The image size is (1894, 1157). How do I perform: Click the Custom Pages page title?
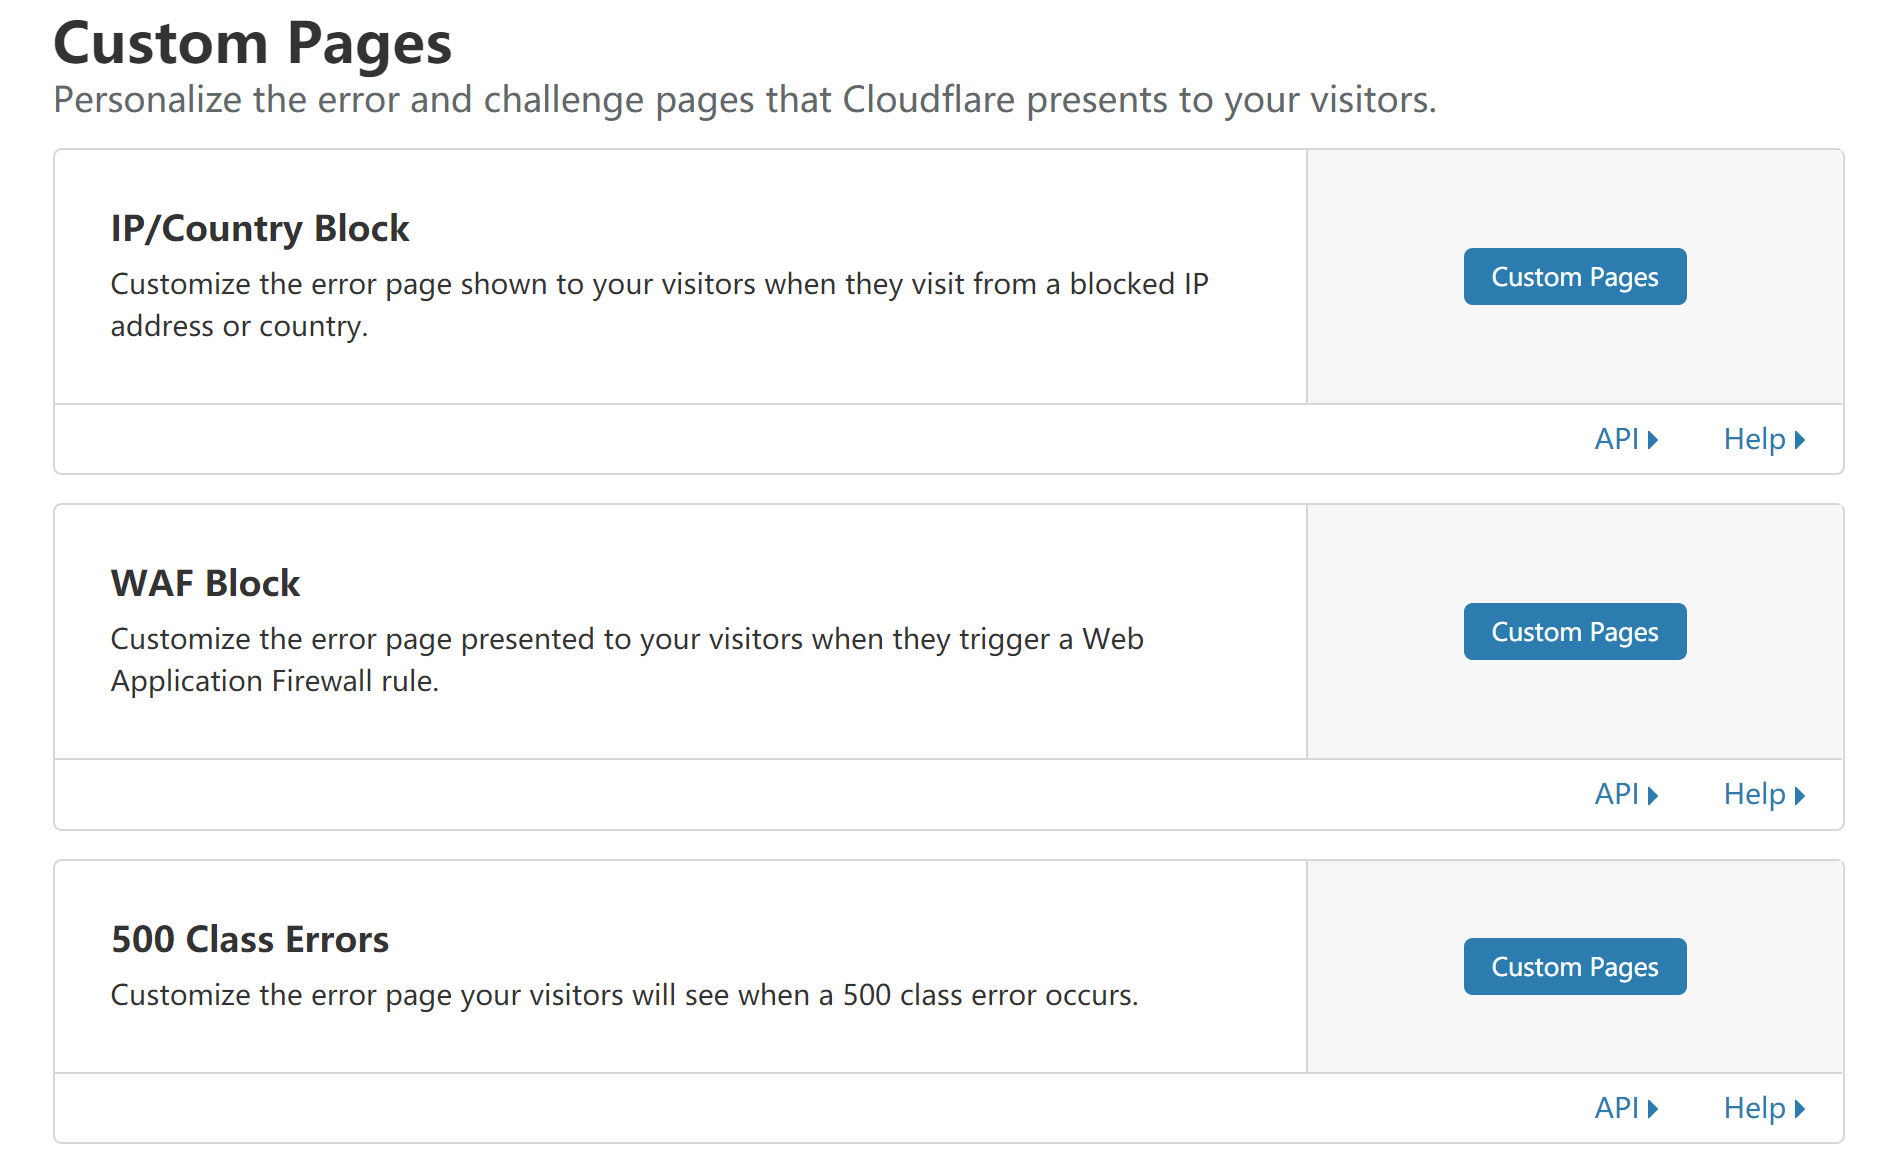[x=253, y=44]
